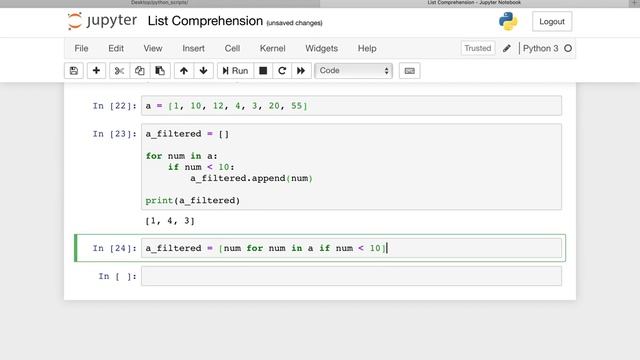Click into cell 24 list comprehension code
Screen dimensions: 640x360
pyautogui.click(x=351, y=248)
